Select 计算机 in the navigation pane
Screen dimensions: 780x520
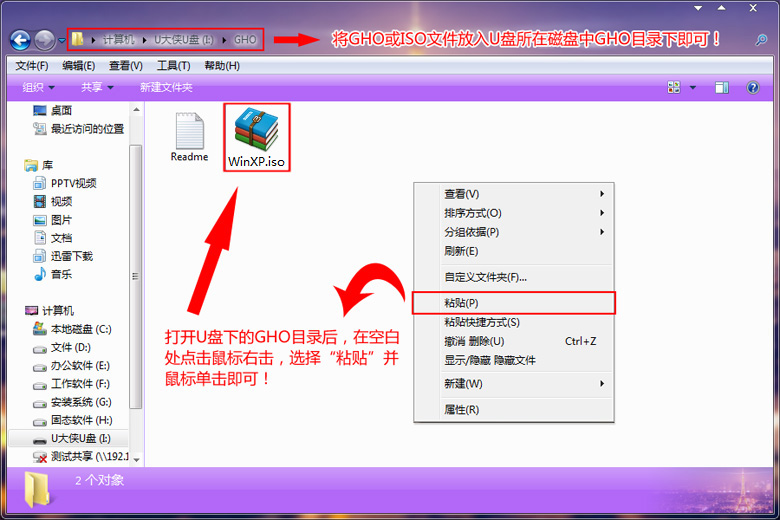[x=49, y=311]
